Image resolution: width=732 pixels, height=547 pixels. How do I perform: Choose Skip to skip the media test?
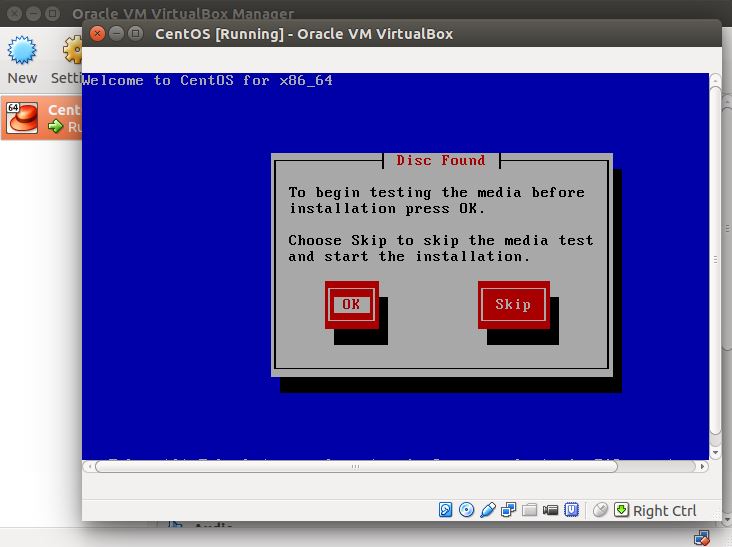[514, 305]
